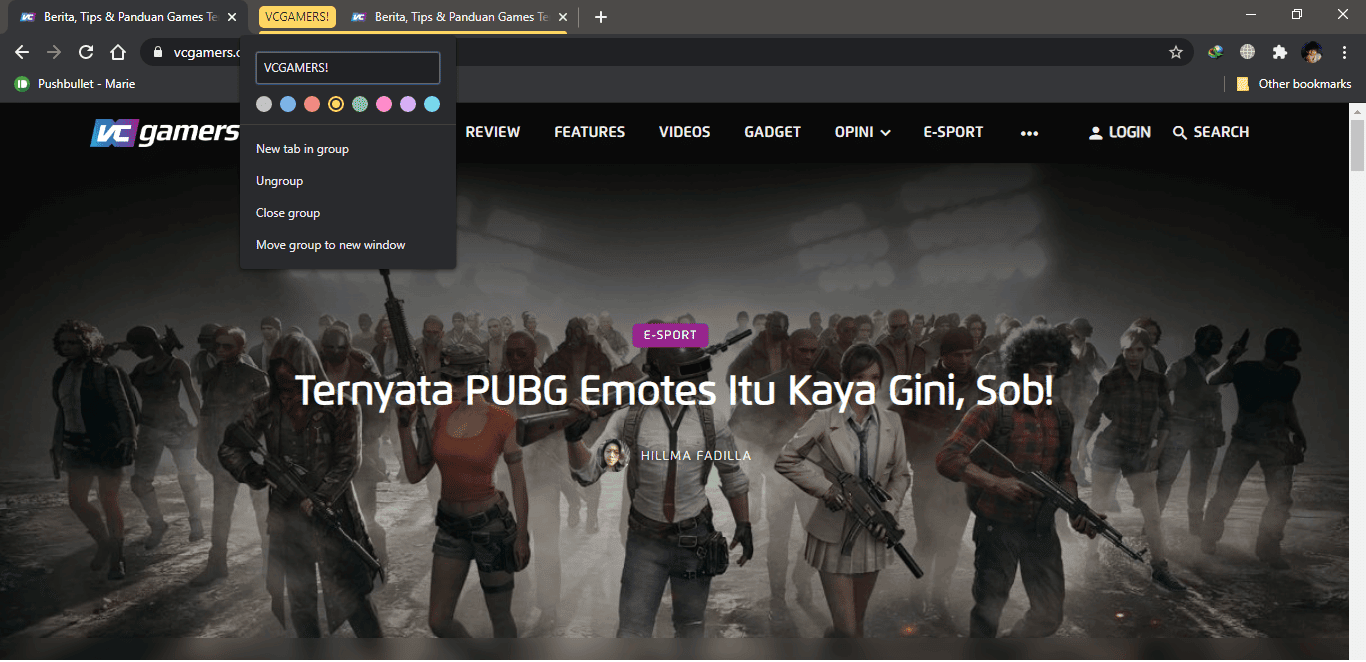1366x662 pixels.
Task: Expand the OPINI dropdown menu
Action: pyautogui.click(x=863, y=132)
